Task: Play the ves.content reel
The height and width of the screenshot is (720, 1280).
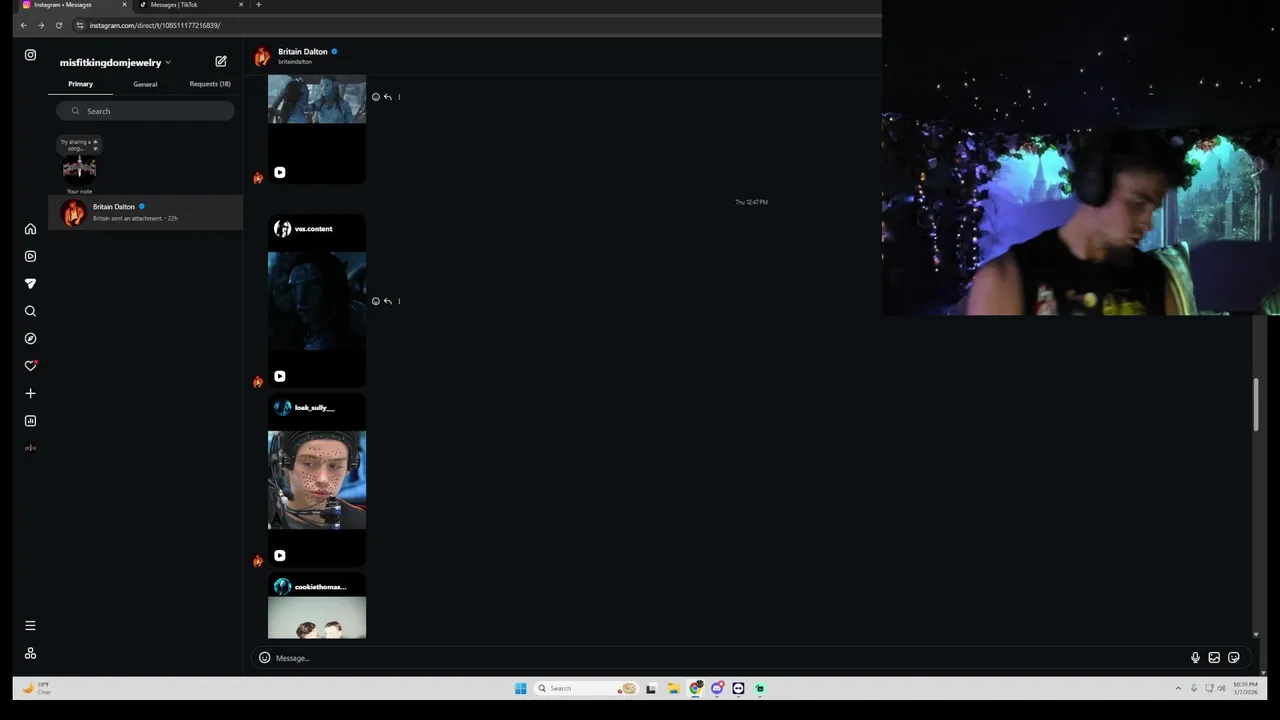Action: coord(280,377)
